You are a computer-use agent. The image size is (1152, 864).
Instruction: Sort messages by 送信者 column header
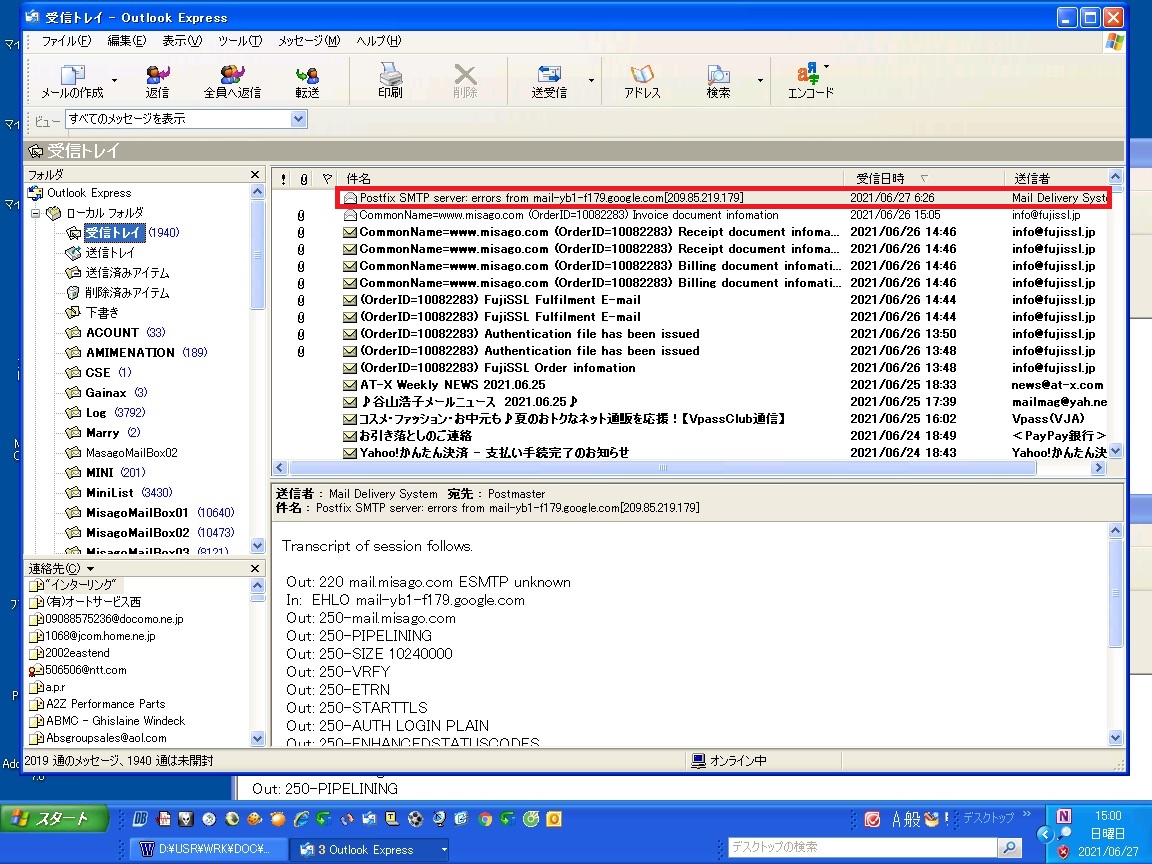coord(1056,179)
